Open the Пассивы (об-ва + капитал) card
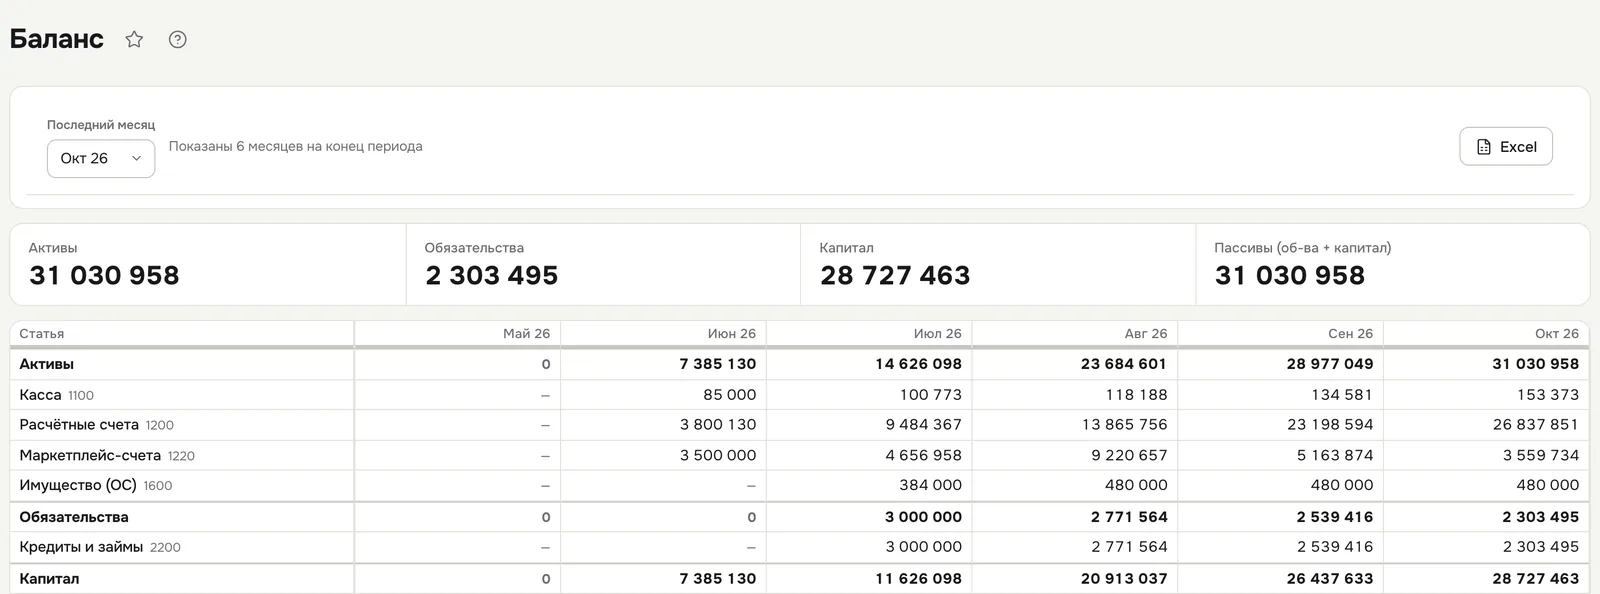The height and width of the screenshot is (594, 1600). coord(1393,264)
